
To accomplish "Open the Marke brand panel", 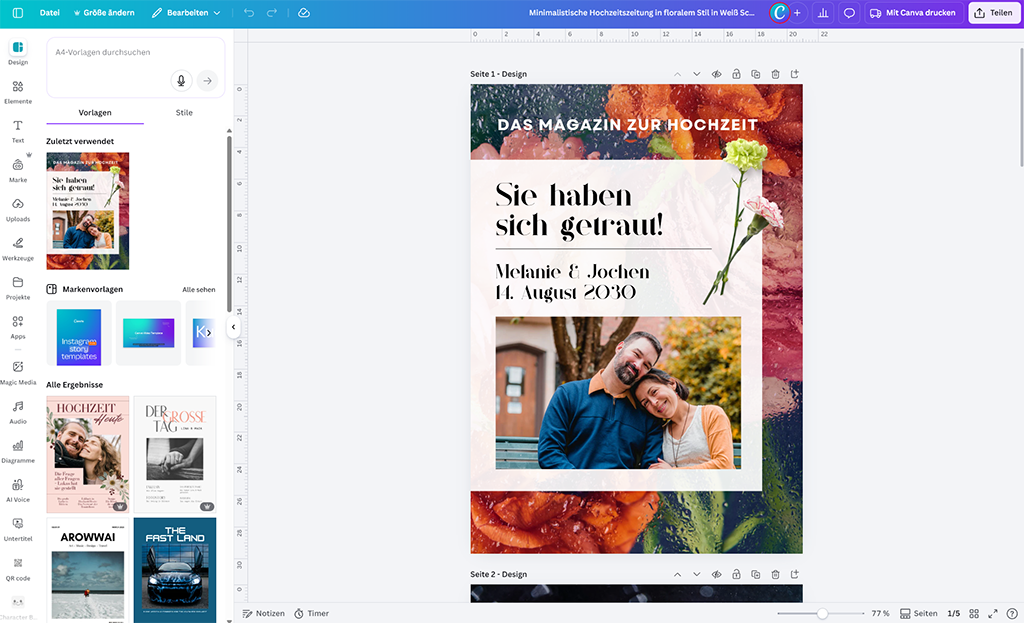I will pos(18,170).
